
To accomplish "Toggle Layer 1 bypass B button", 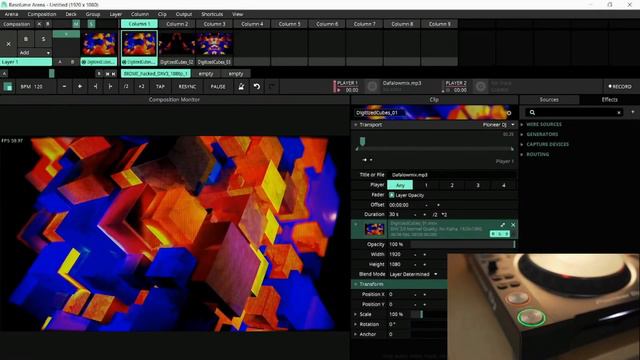I will (x=26, y=39).
